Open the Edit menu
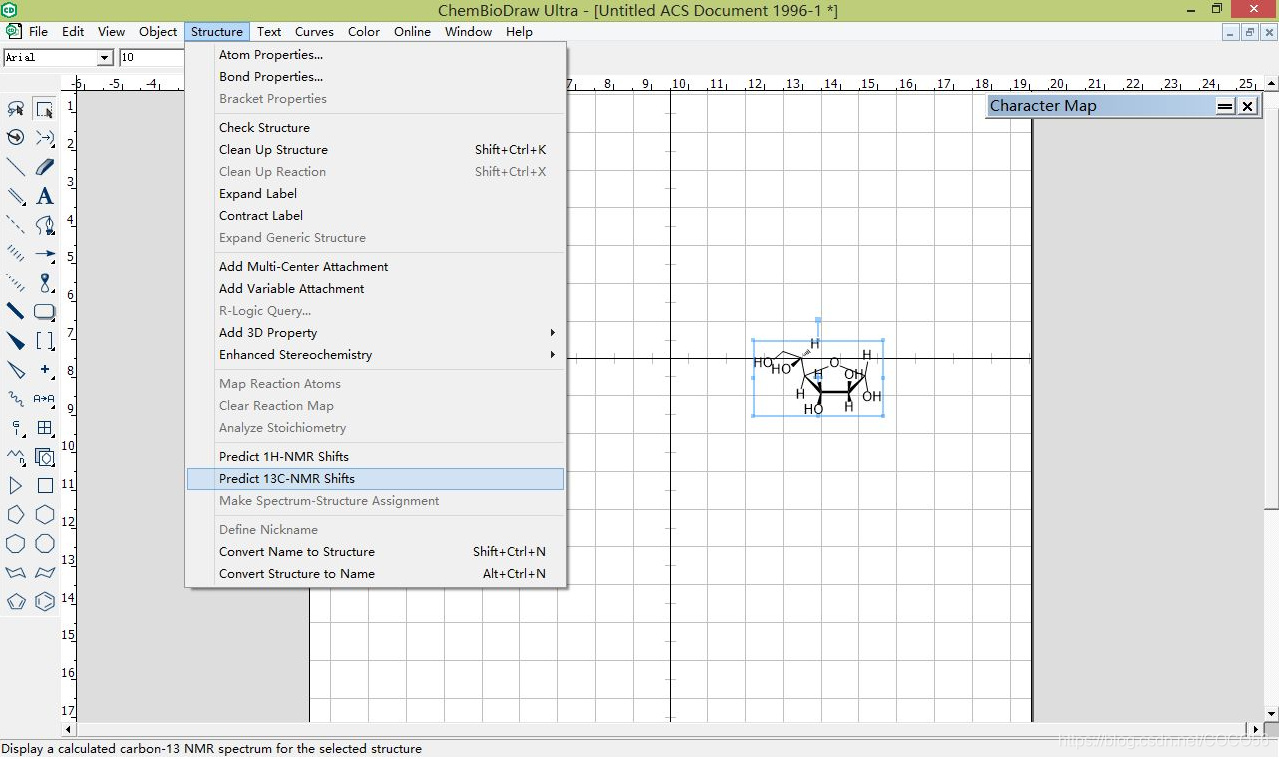The width and height of the screenshot is (1279, 759). click(x=73, y=32)
